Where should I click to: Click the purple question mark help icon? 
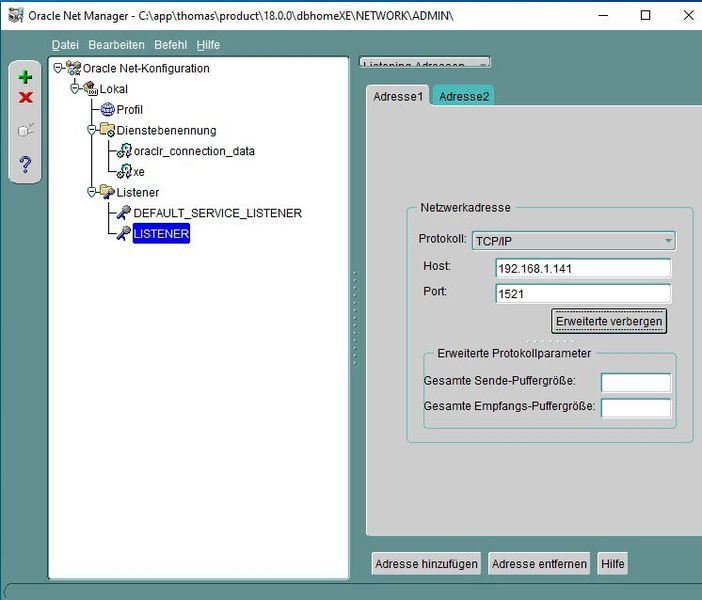pyautogui.click(x=26, y=164)
